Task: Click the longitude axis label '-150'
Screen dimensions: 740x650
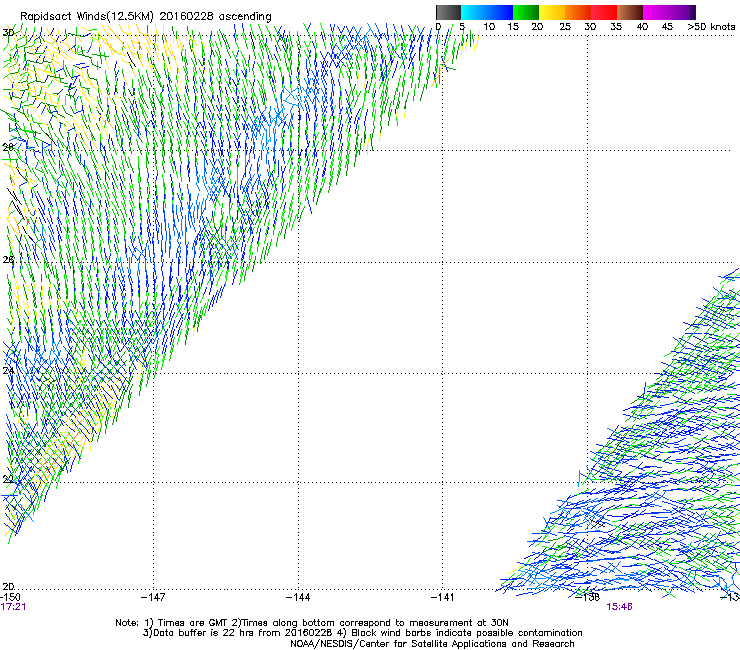Action: (x=10, y=597)
